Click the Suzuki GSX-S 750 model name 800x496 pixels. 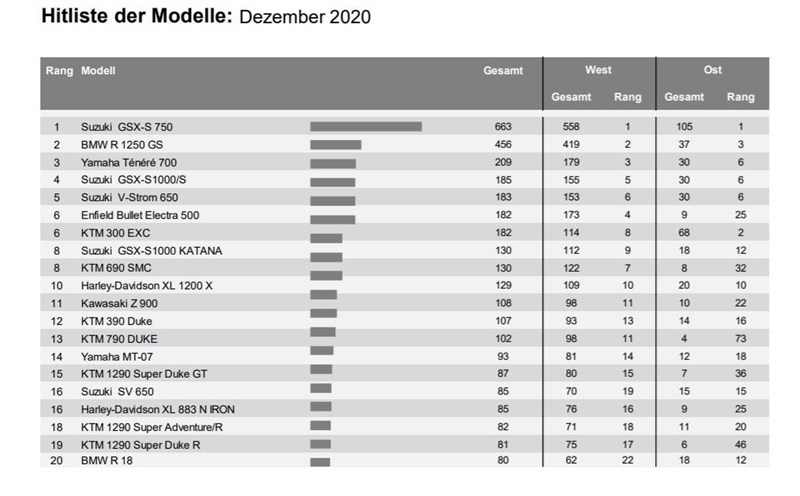(133, 127)
